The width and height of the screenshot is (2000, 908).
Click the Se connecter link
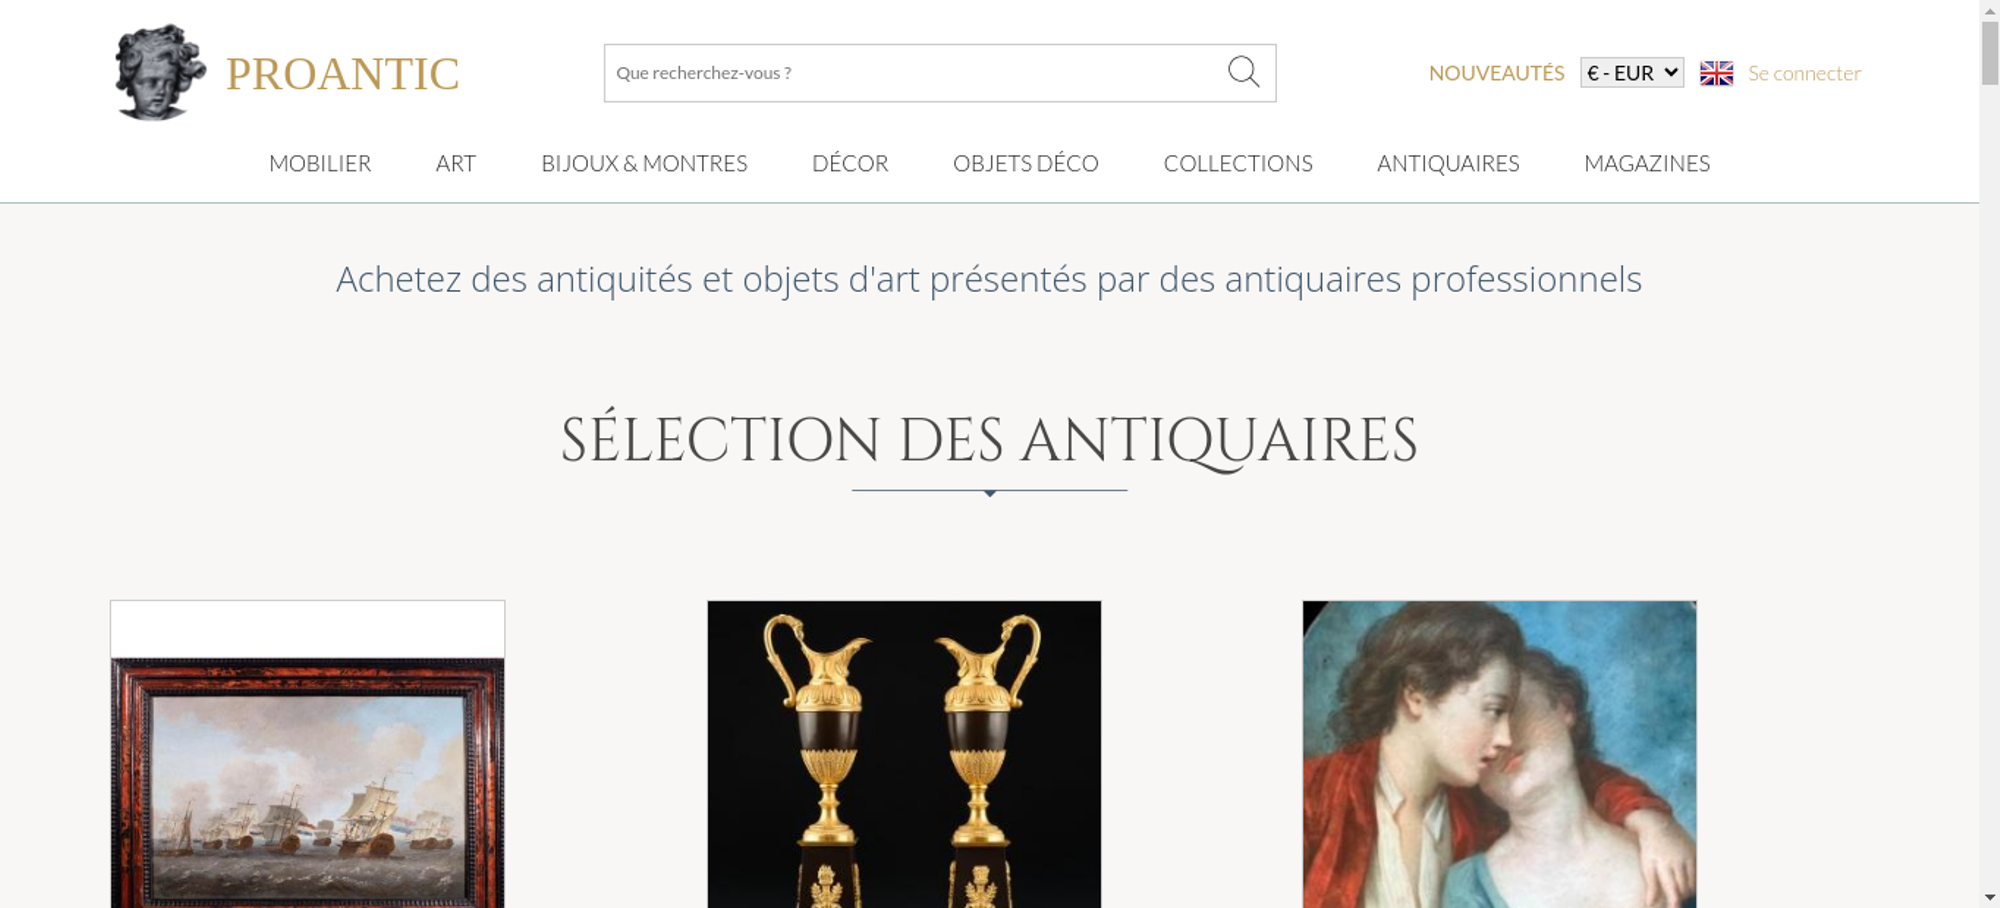[1804, 73]
